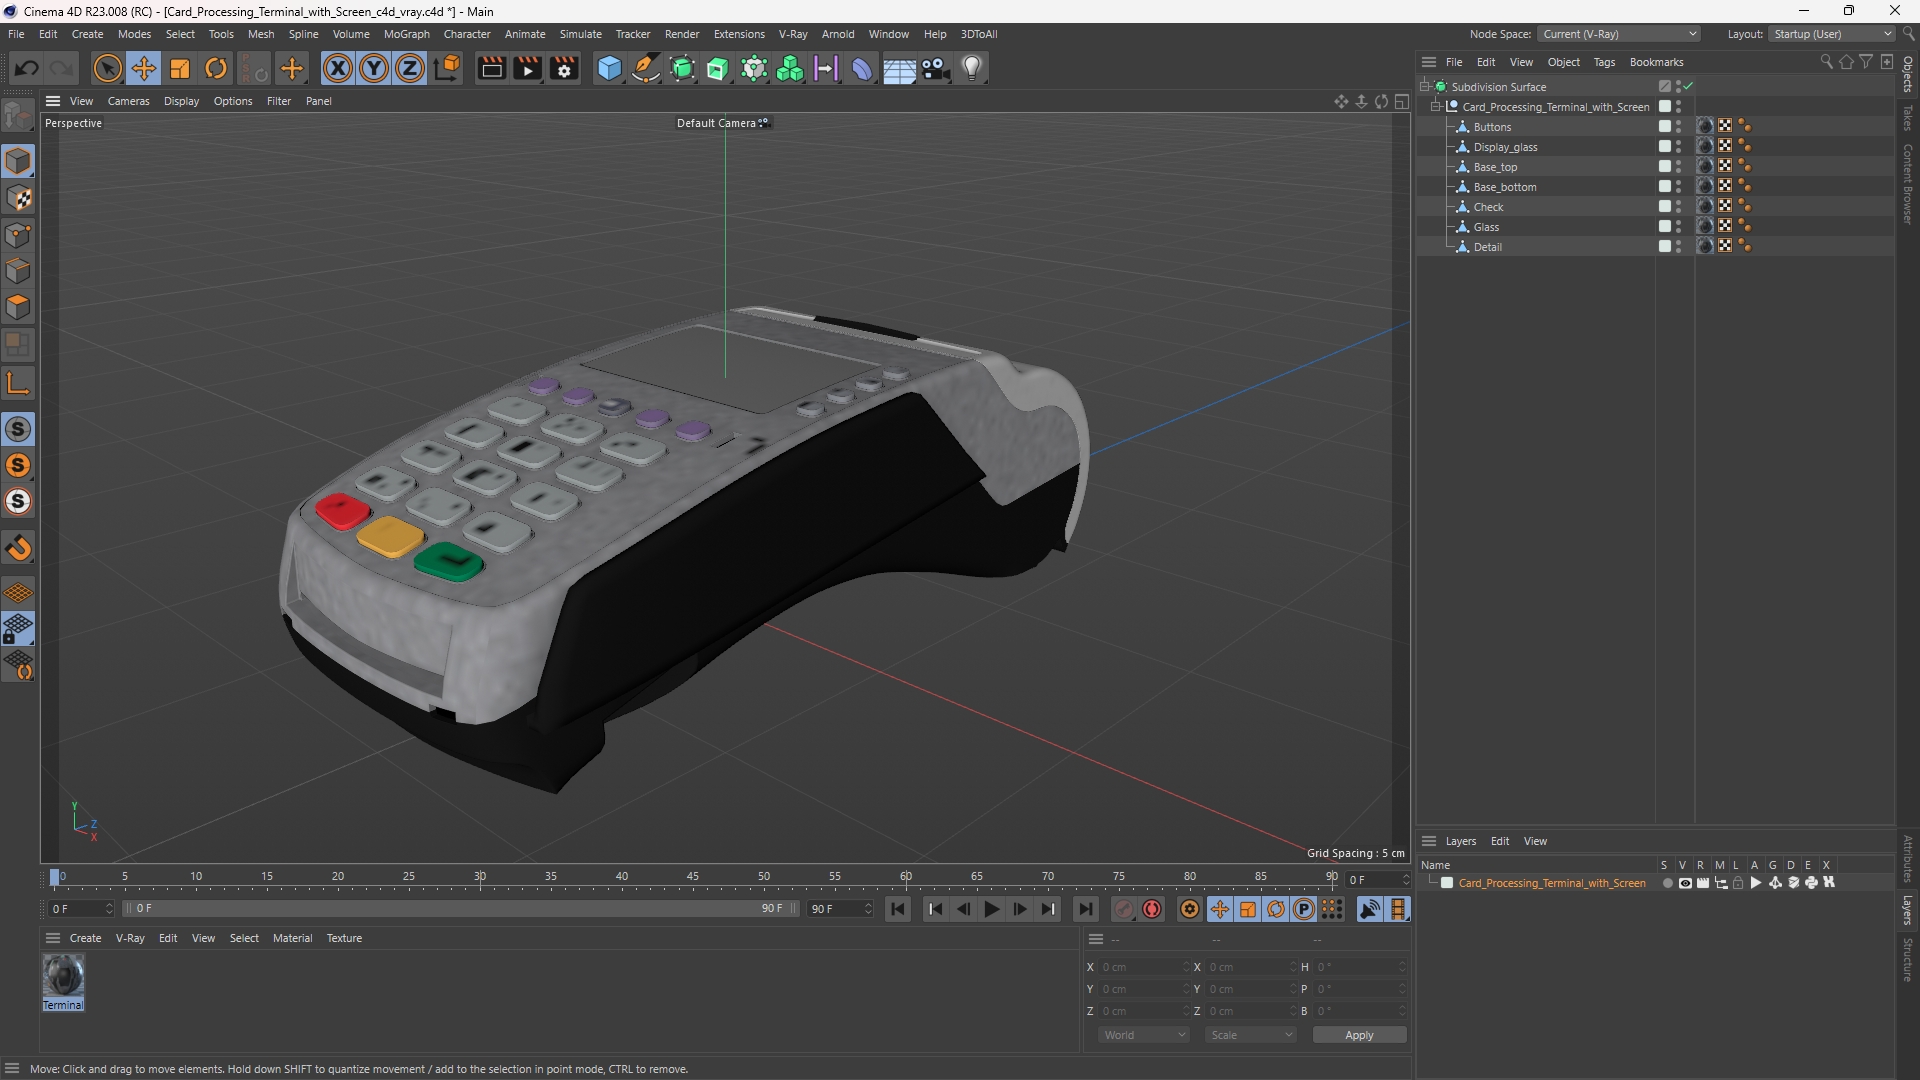
Task: Toggle X axis lock
Action: (x=338, y=69)
